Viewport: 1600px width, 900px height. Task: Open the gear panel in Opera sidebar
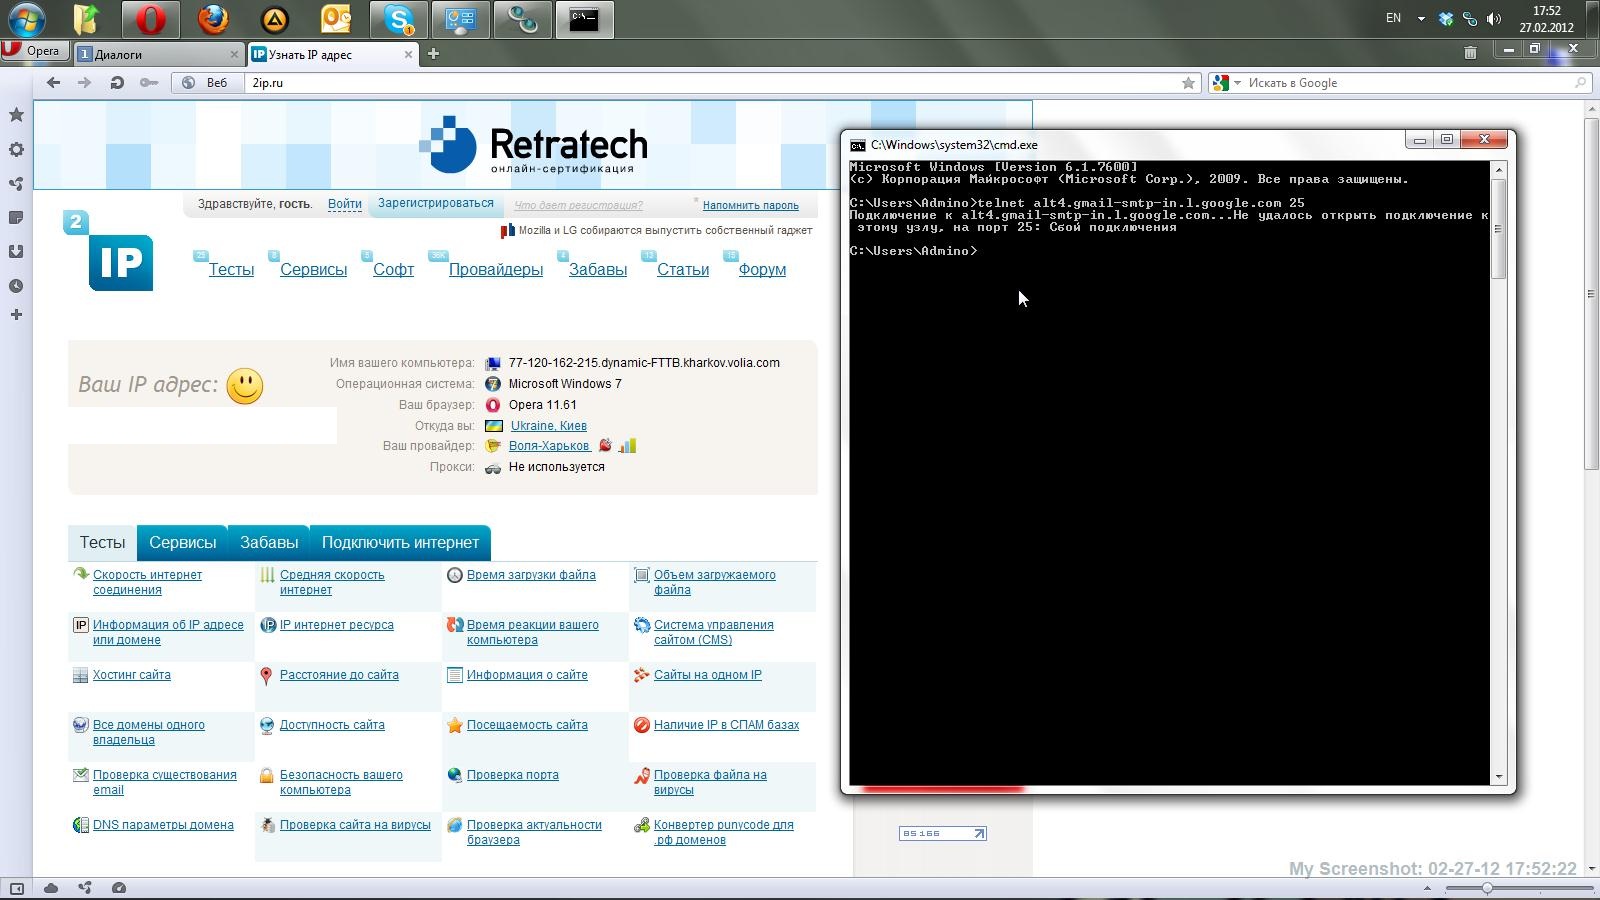click(x=16, y=149)
